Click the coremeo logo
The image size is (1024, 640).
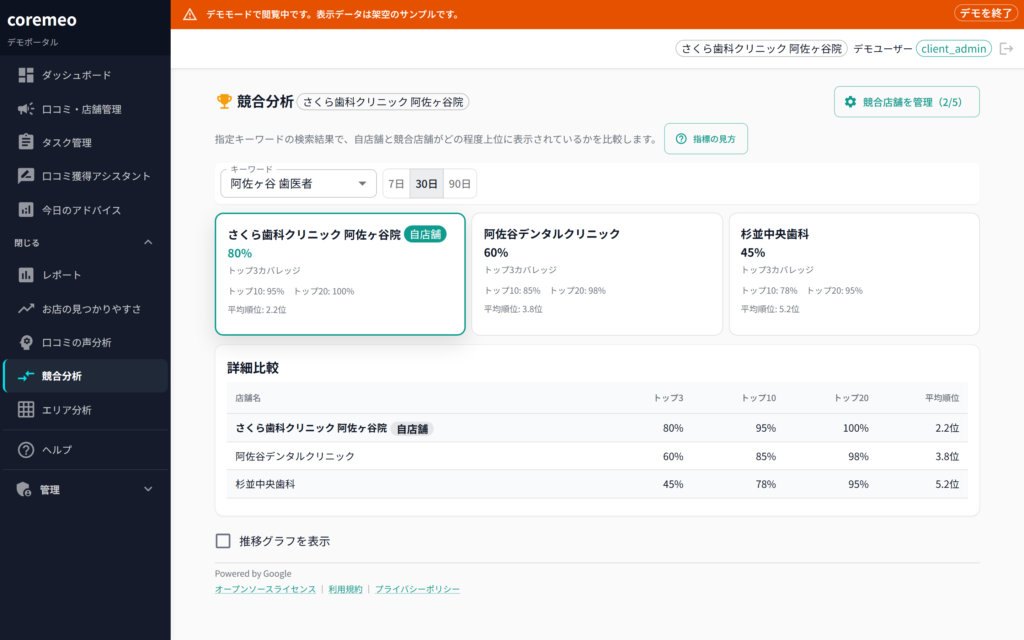[x=42, y=20]
